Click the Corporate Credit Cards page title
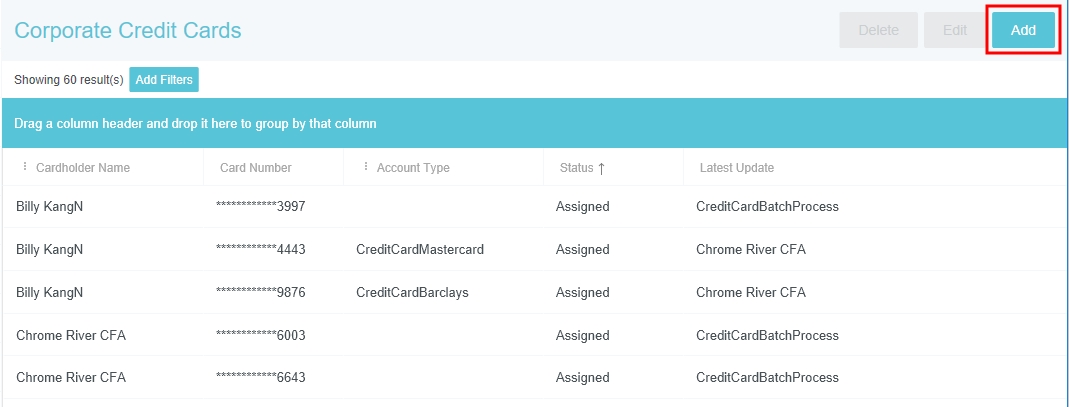The image size is (1069, 407). 128,31
